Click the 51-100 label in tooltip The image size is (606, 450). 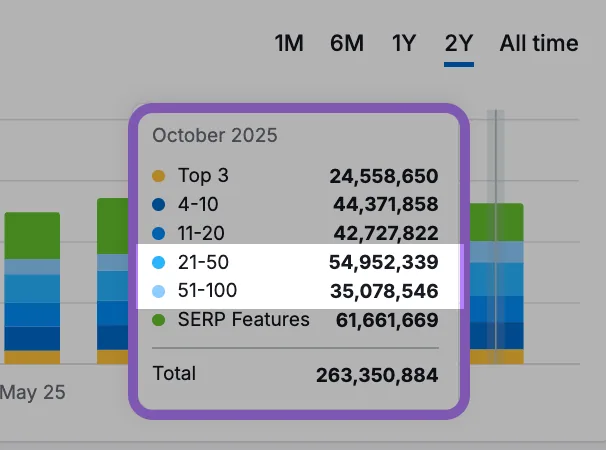pos(207,290)
